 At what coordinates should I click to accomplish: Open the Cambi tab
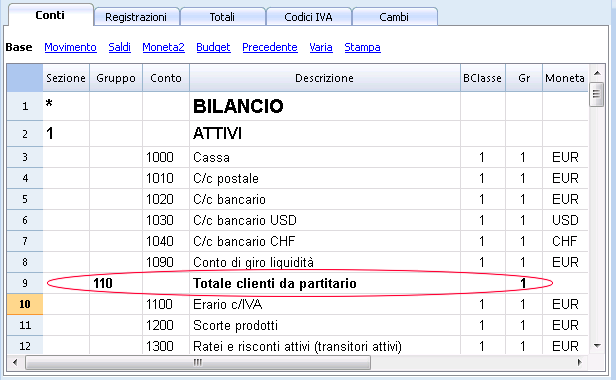point(394,17)
